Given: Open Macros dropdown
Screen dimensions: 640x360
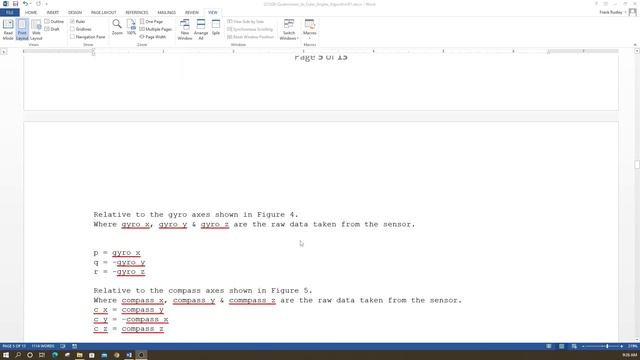Looking at the screenshot, I should (x=310, y=29).
